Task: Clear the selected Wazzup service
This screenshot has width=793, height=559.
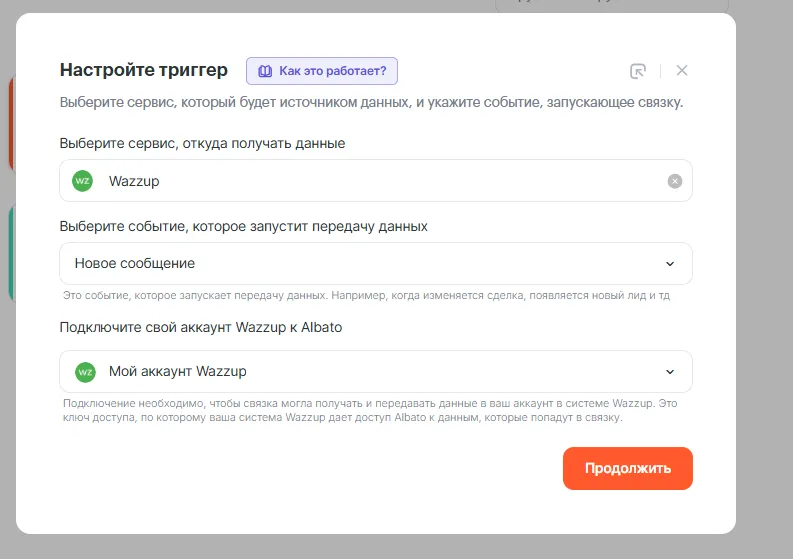Action: pyautogui.click(x=675, y=181)
